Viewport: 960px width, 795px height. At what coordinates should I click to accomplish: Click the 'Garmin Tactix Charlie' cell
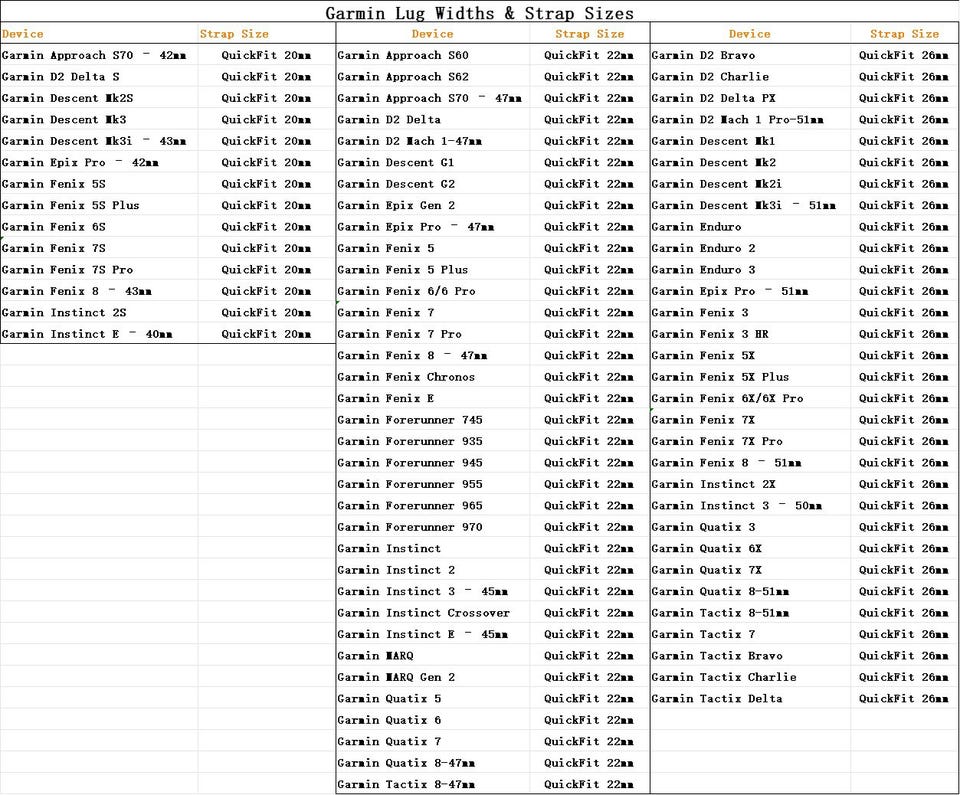tap(750, 677)
